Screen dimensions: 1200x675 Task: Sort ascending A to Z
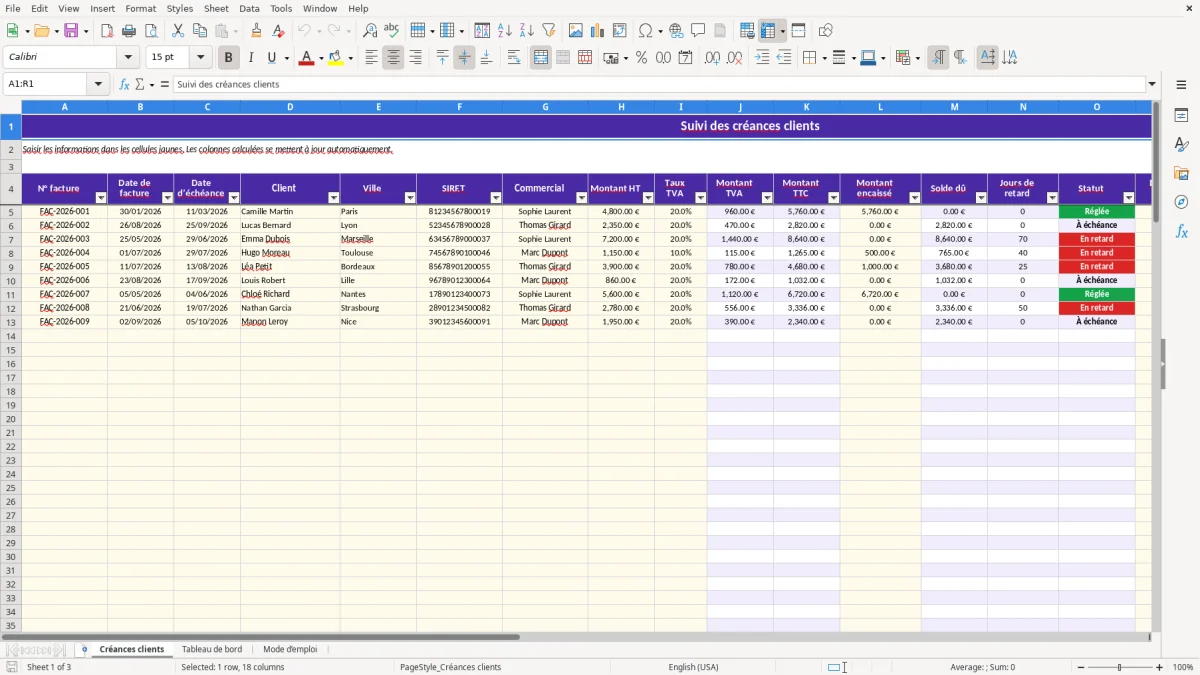(505, 31)
